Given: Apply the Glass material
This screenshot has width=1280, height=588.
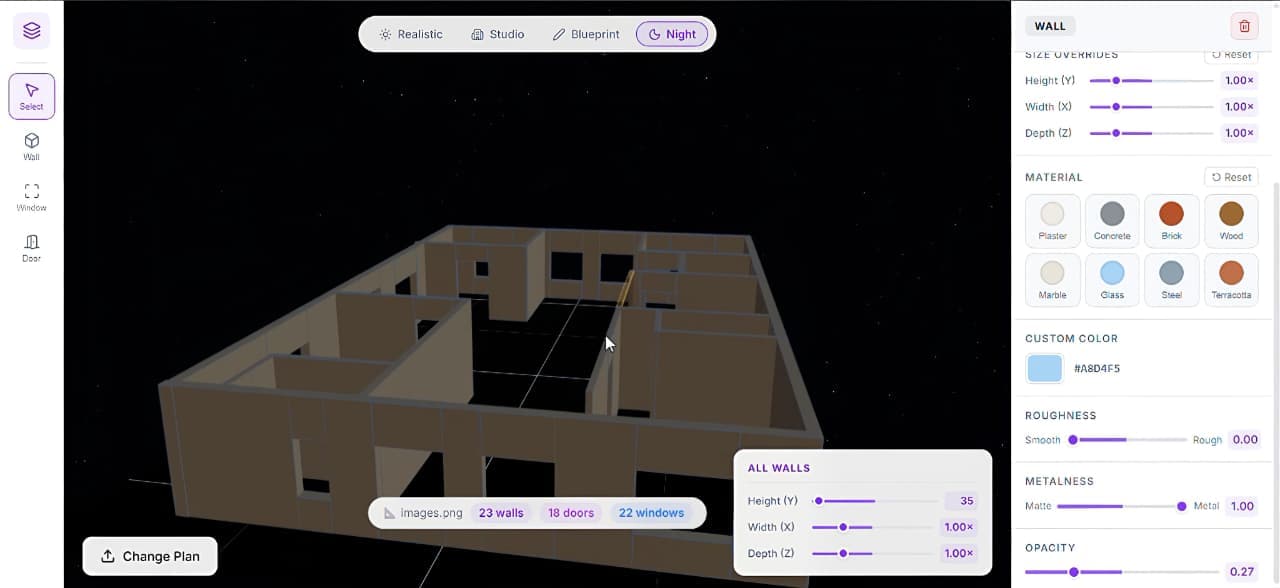Looking at the screenshot, I should 1112,280.
